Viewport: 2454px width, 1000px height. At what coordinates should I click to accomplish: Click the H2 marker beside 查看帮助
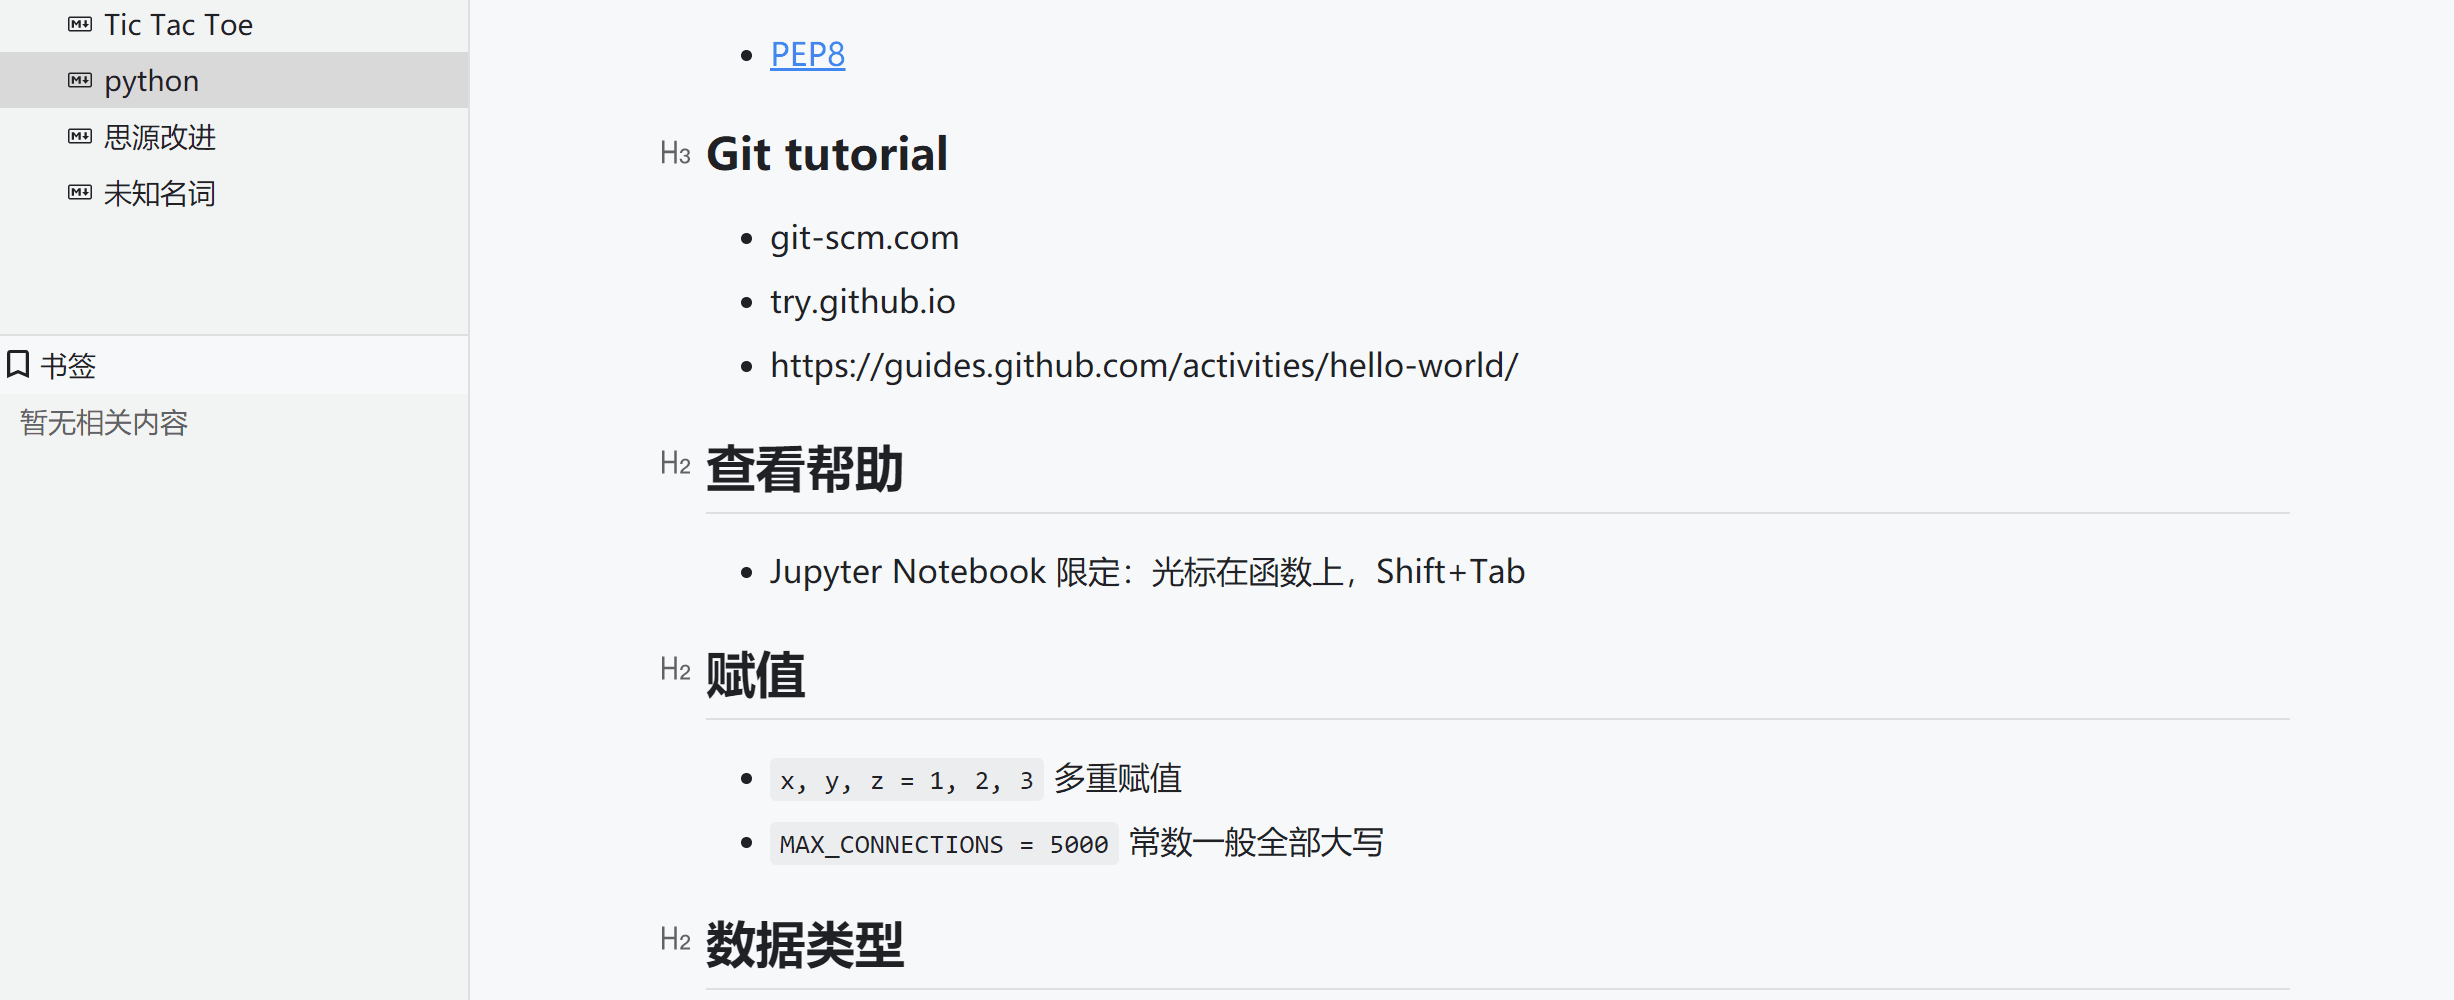(x=675, y=464)
